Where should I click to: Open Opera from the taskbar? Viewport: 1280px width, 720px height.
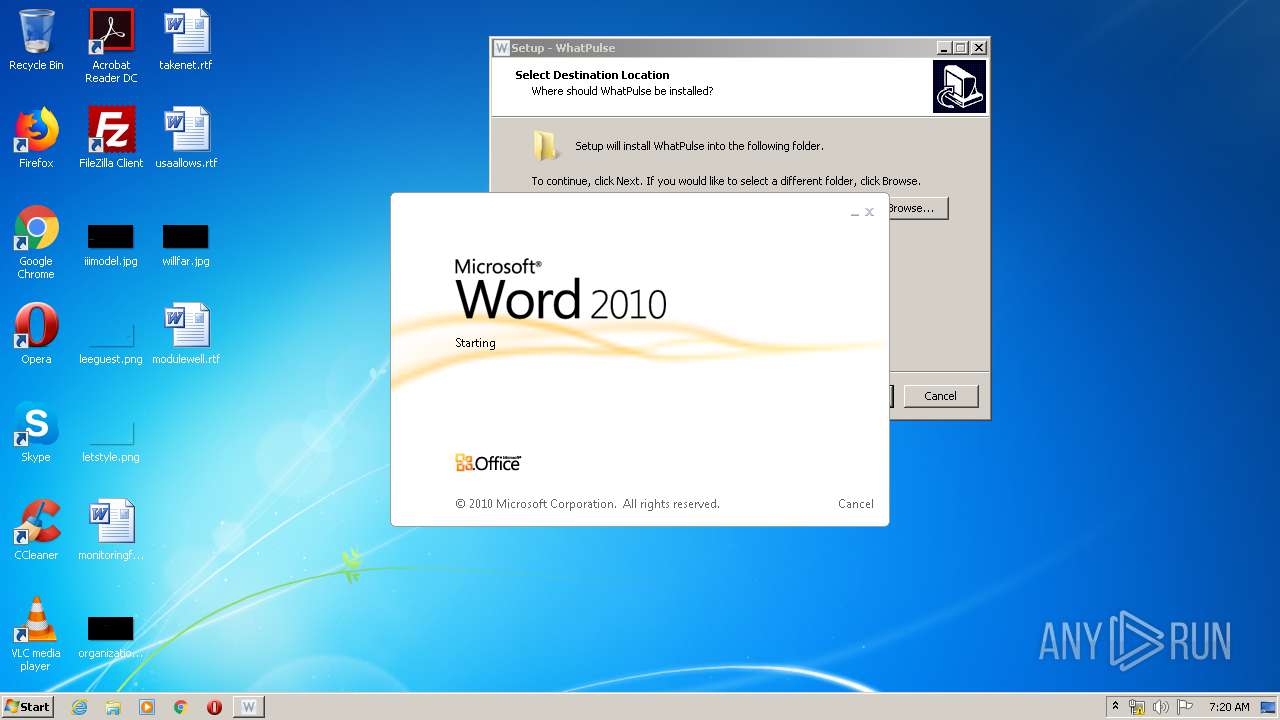(214, 707)
